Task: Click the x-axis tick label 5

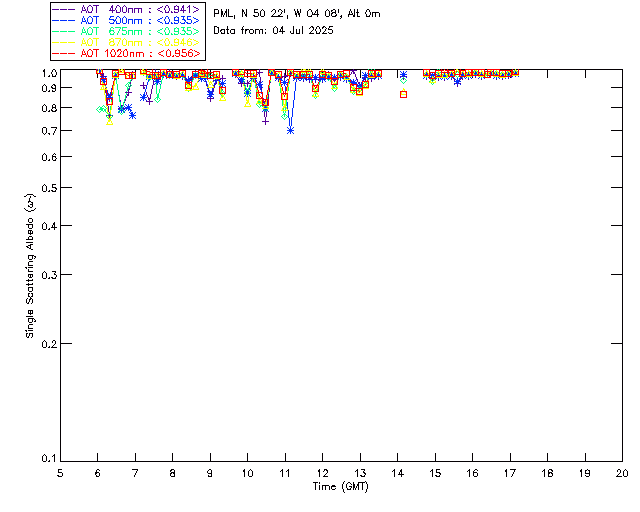Action: [x=60, y=473]
